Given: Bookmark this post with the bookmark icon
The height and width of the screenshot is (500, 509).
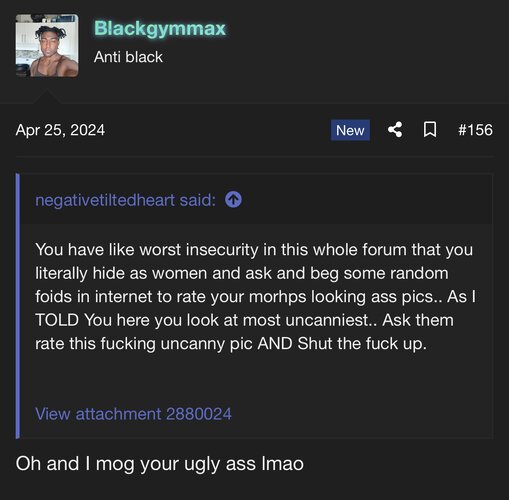Looking at the screenshot, I should 430,130.
